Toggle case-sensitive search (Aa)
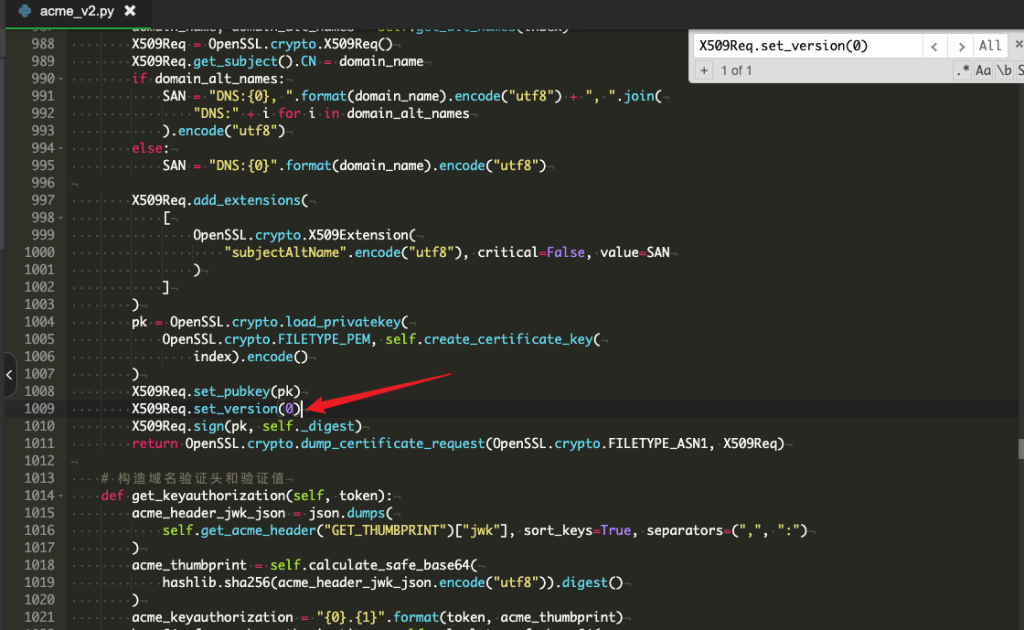This screenshot has width=1024, height=630. tap(983, 70)
